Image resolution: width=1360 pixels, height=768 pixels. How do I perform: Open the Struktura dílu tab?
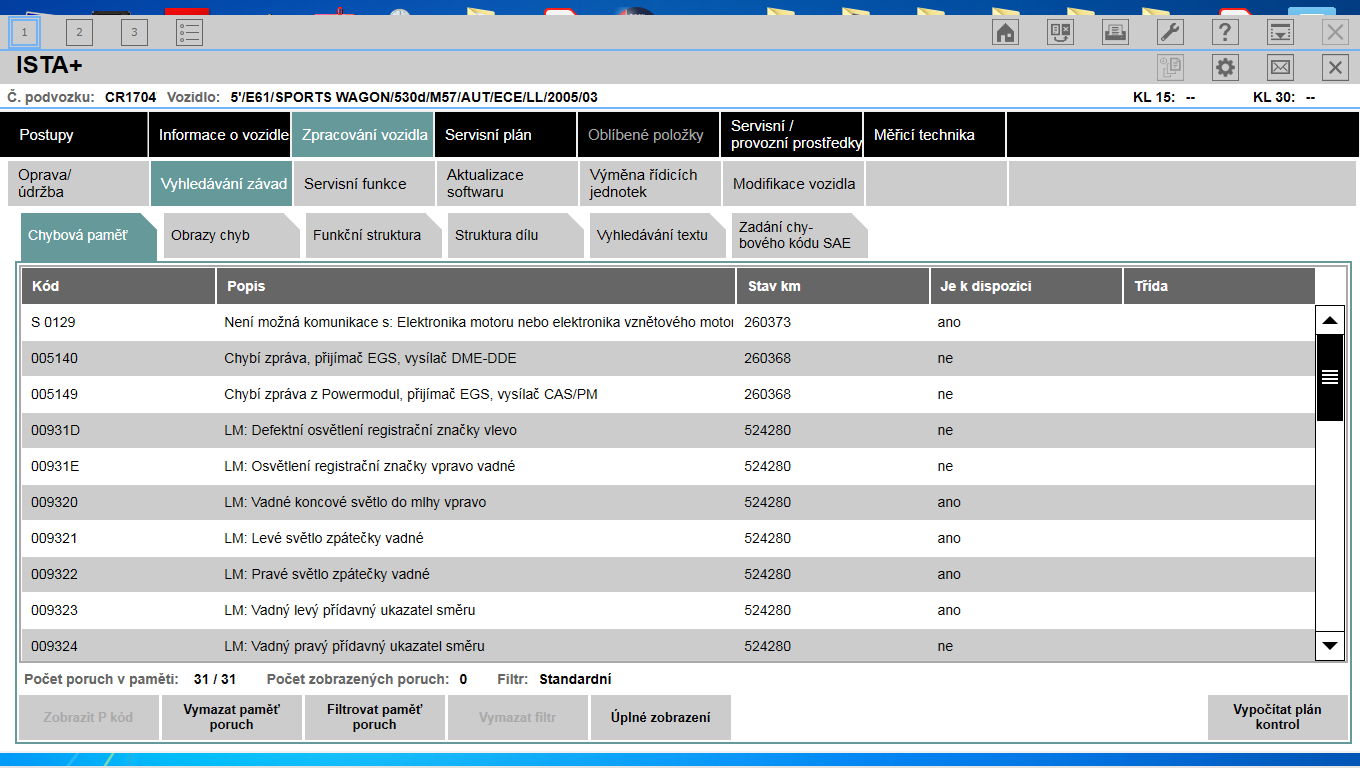click(515, 236)
